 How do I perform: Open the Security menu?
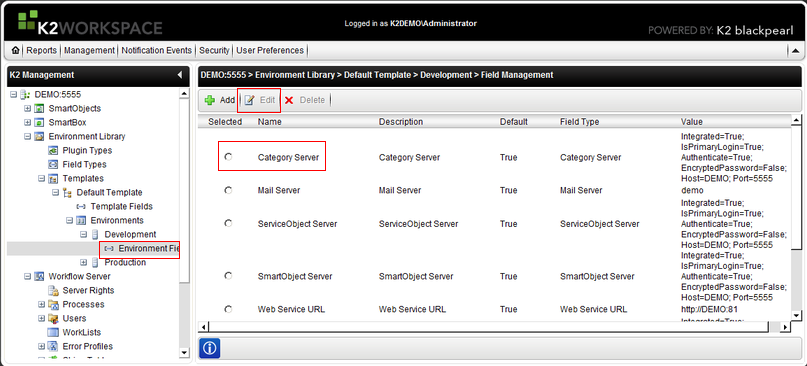(214, 50)
